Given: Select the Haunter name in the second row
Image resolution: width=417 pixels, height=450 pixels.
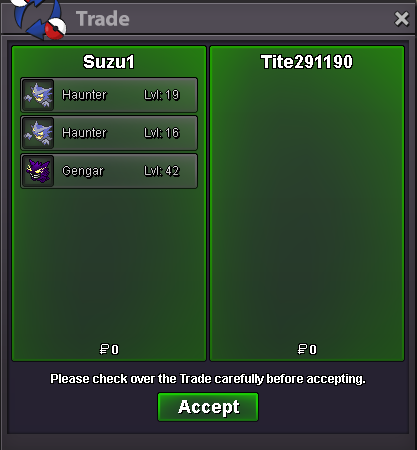Looking at the screenshot, I should [84, 133].
